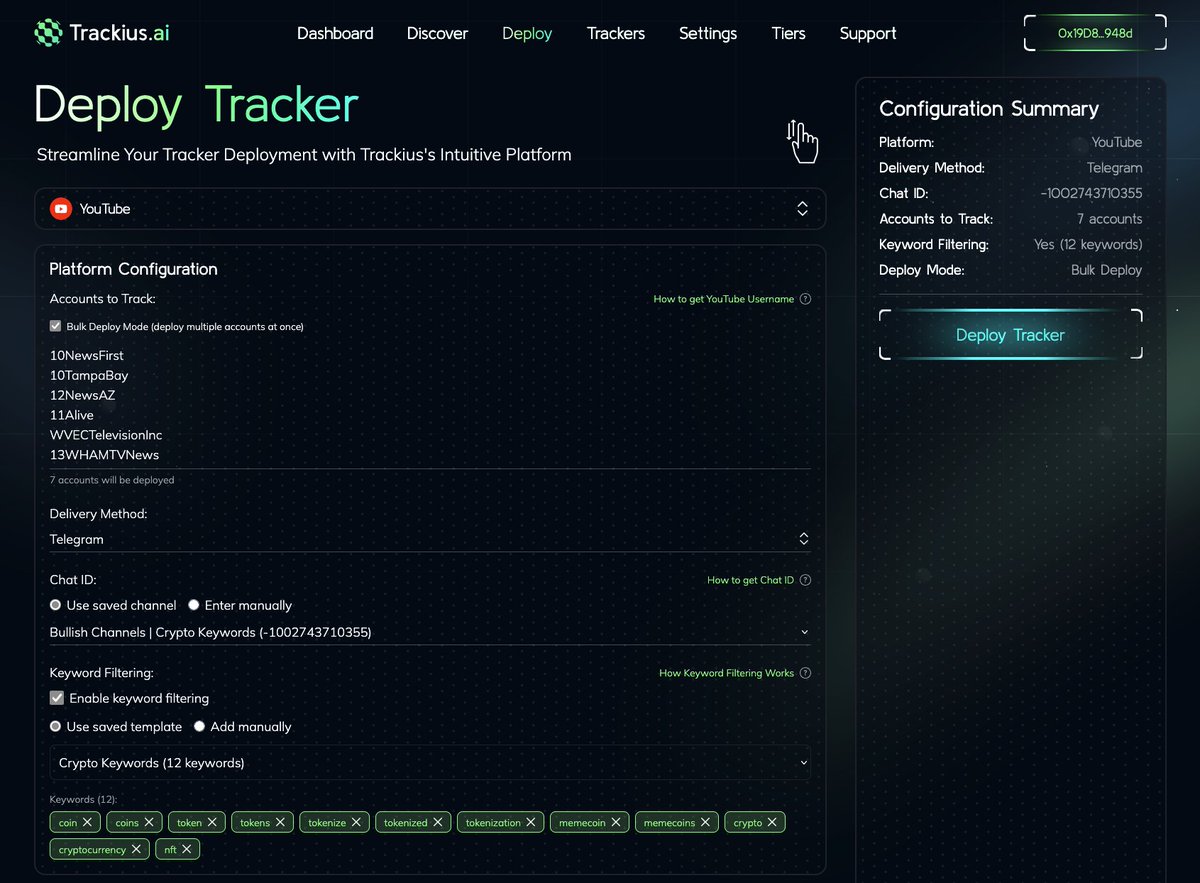The image size is (1200, 883).
Task: Toggle Enable keyword filtering checkbox
Action: 57,698
